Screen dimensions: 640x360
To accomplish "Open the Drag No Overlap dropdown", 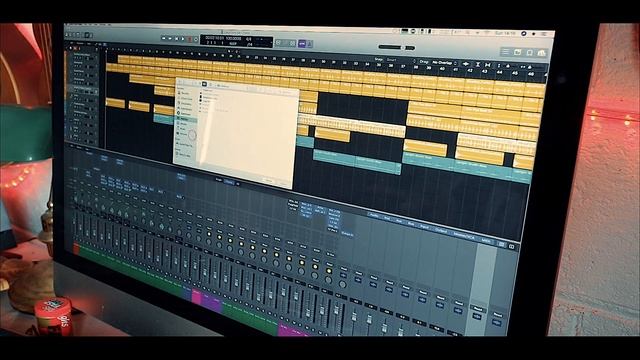I will pos(444,63).
